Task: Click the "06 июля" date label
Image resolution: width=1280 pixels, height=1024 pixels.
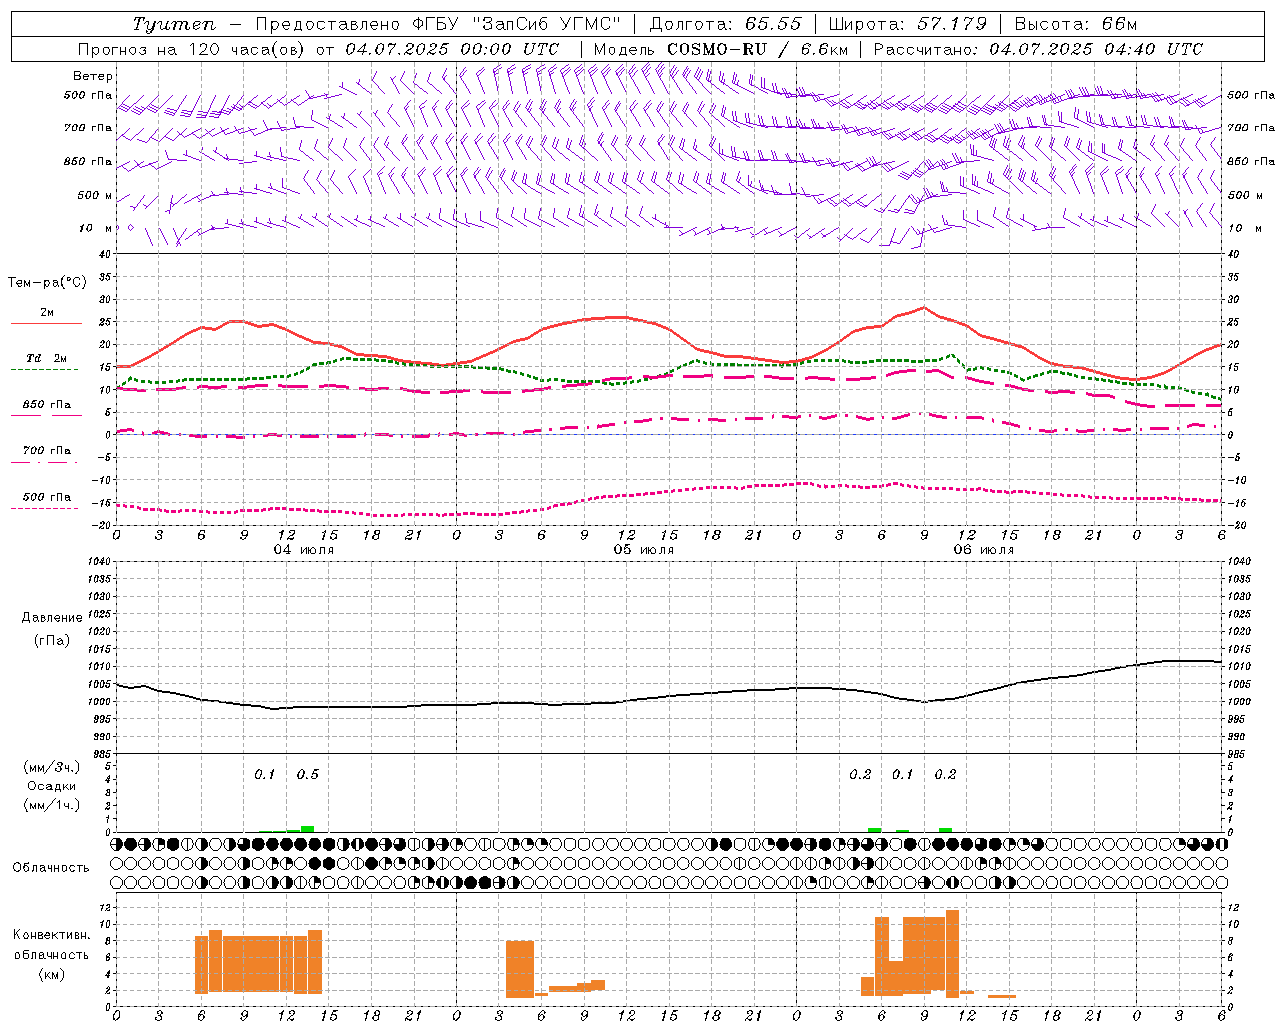Action: pos(983,550)
